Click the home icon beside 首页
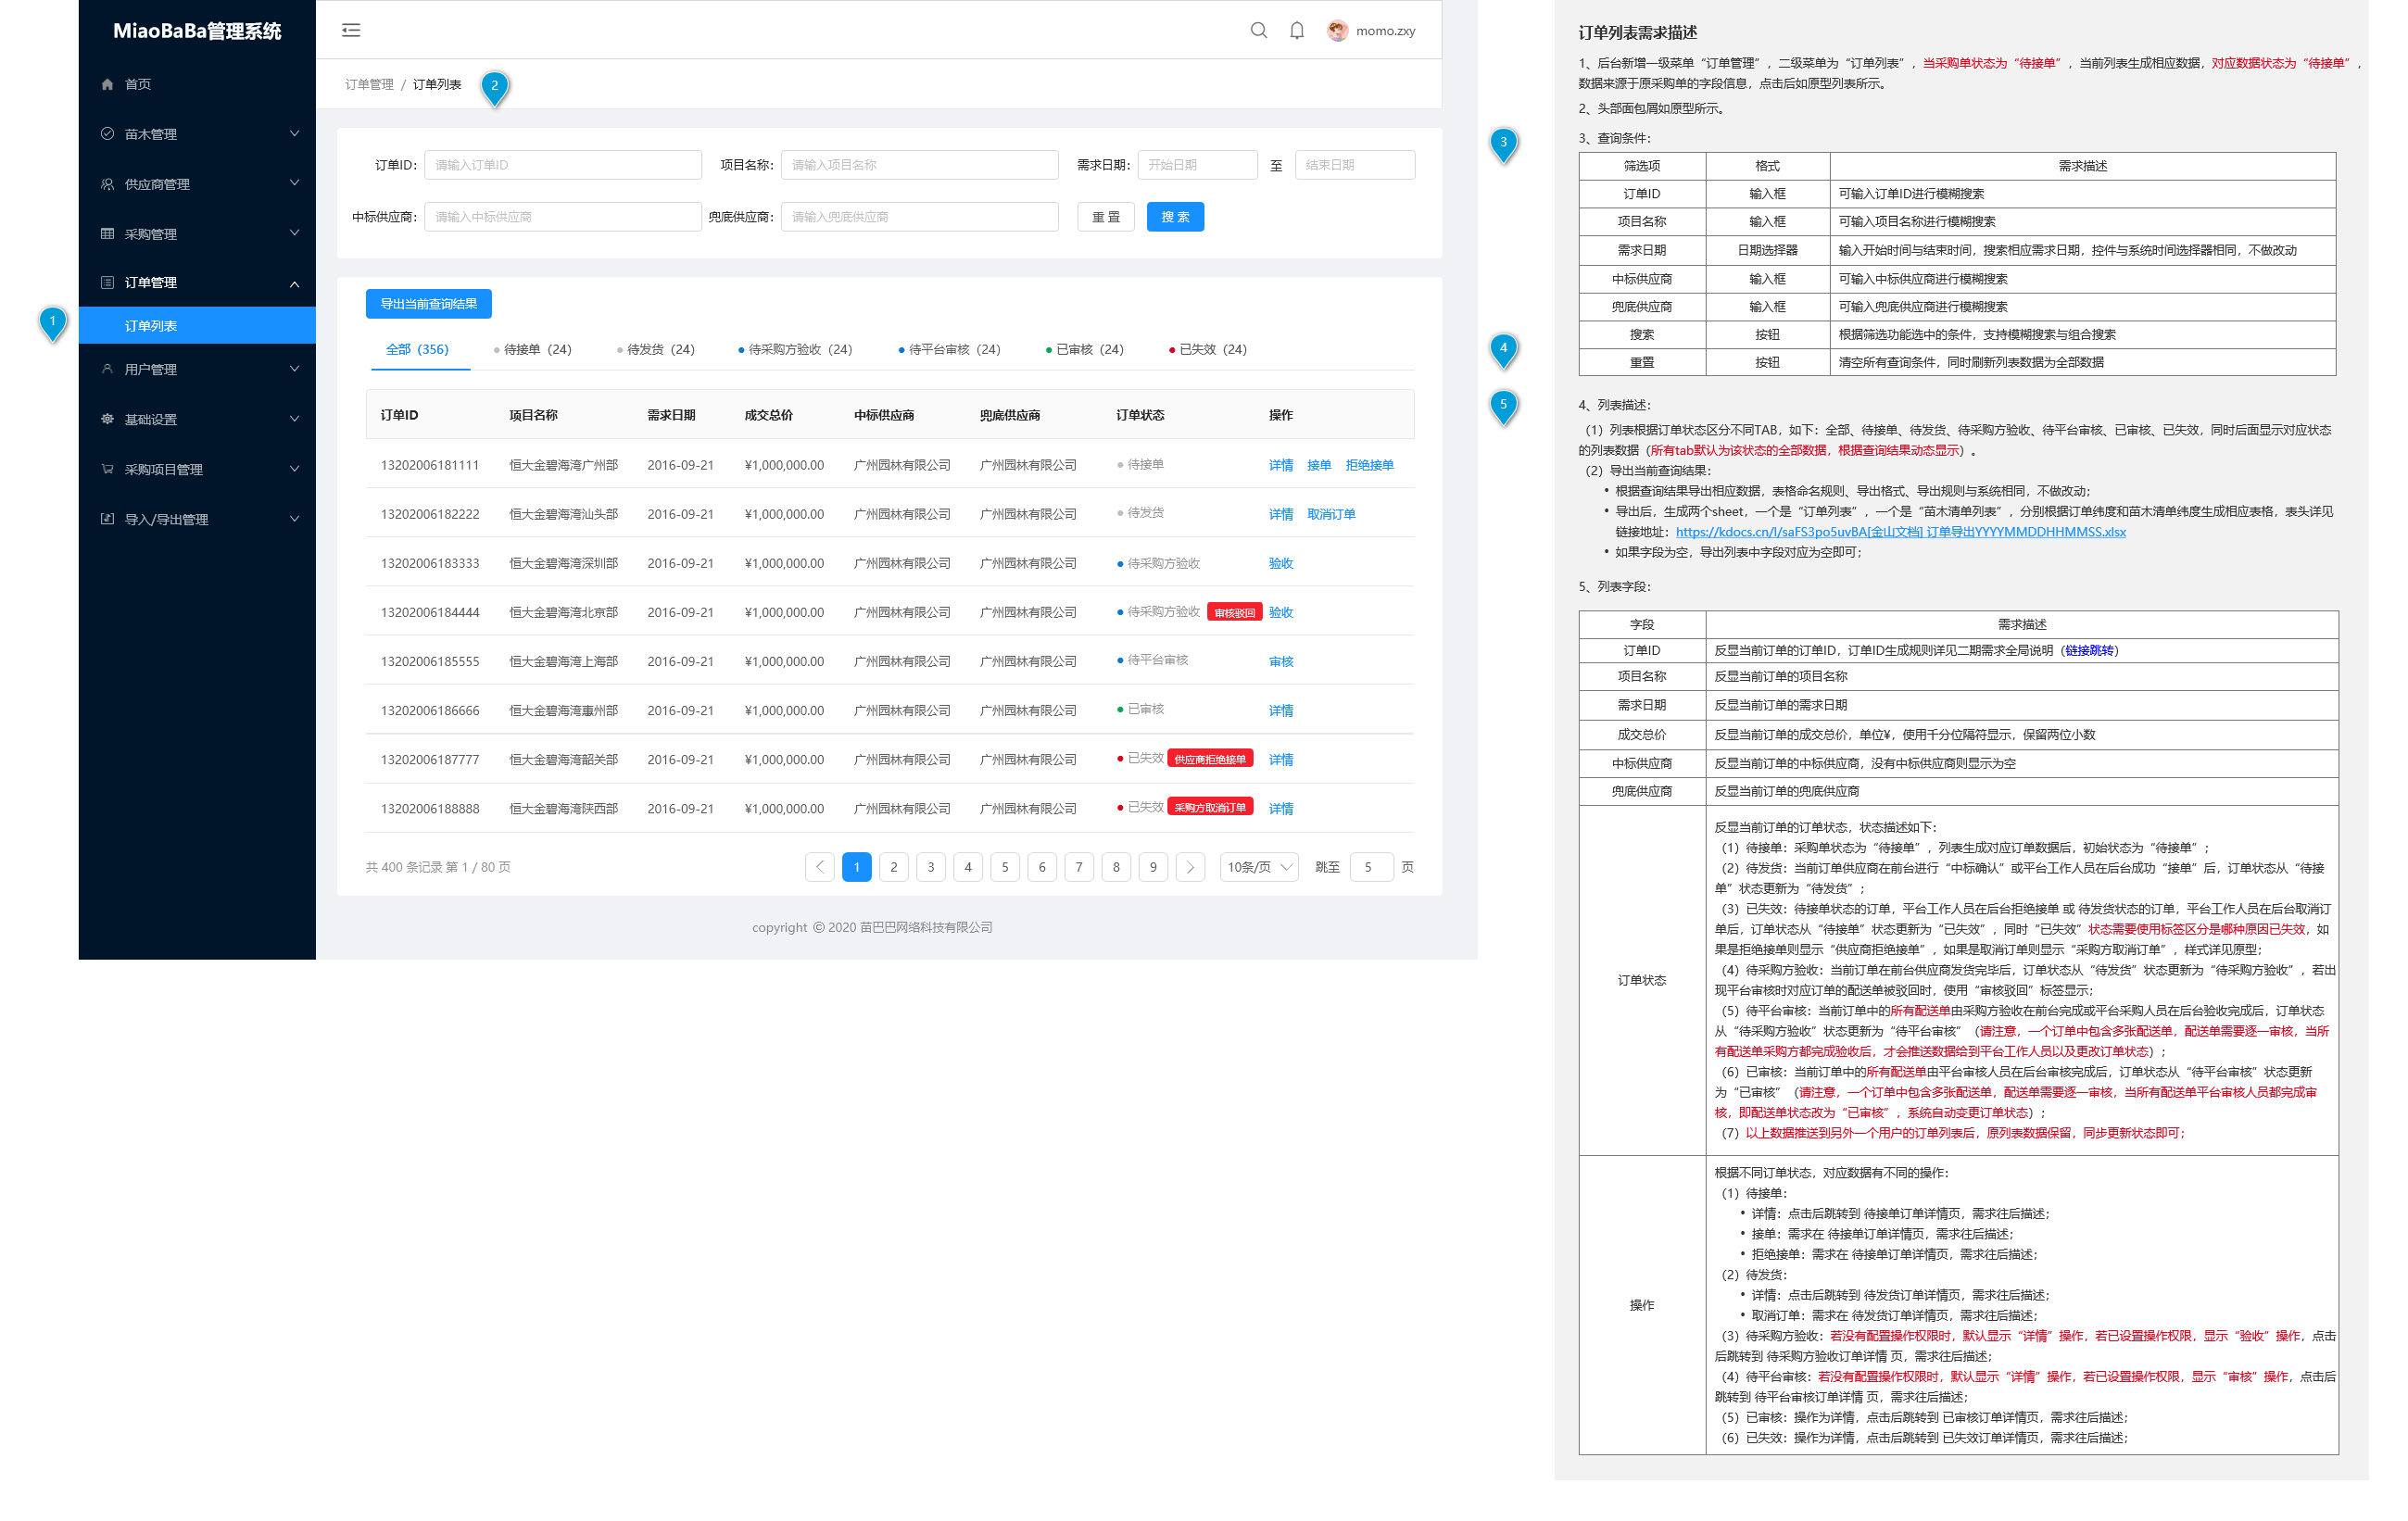2408x1521 pixels. pyautogui.click(x=107, y=84)
